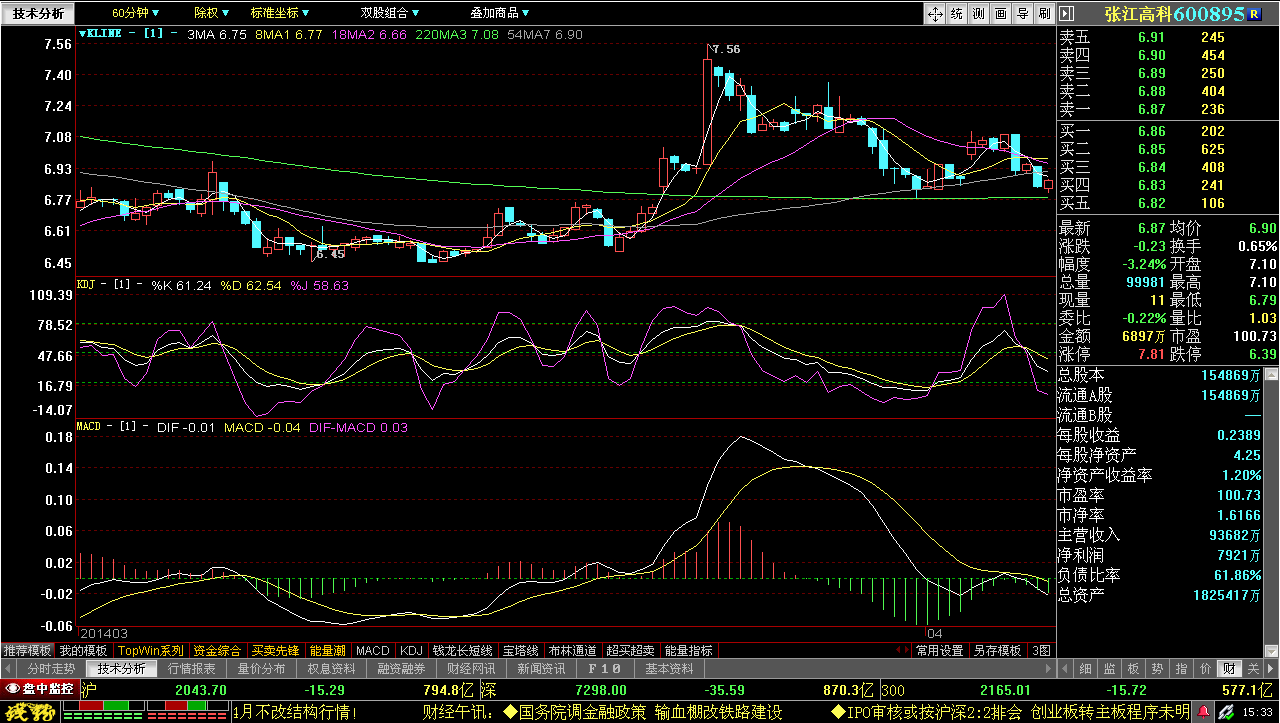
Task: Select the MACD template button
Action: (x=373, y=650)
